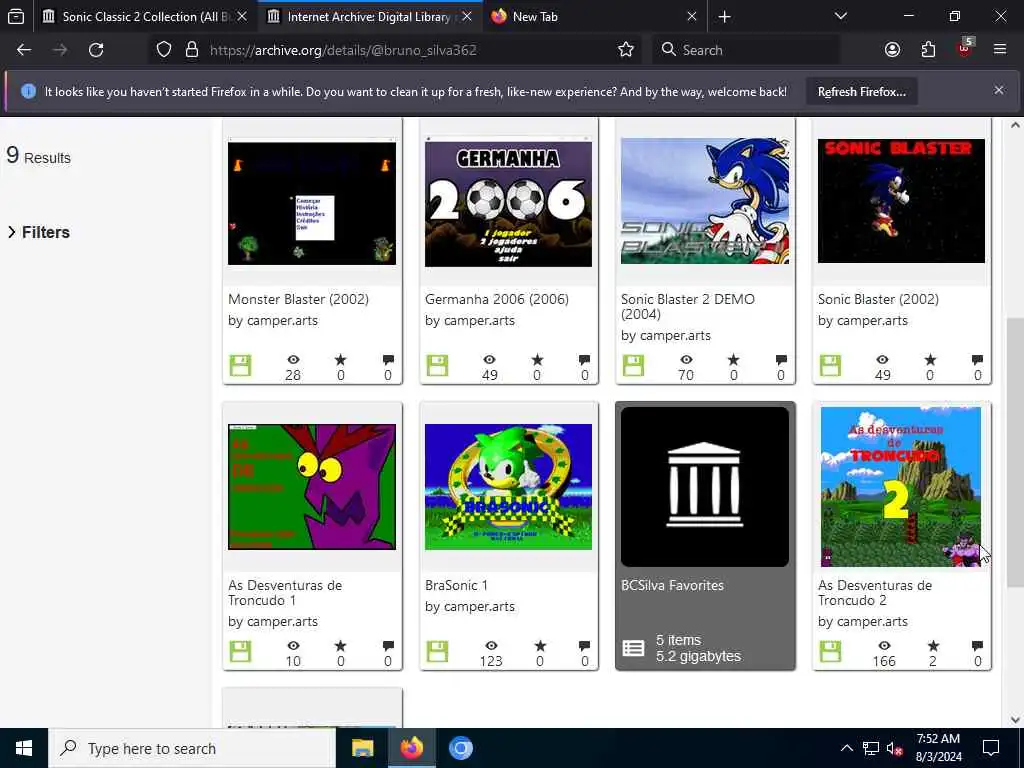Click floppy disk icon on BraSonic 1 card
1024x768 pixels.
tap(437, 652)
